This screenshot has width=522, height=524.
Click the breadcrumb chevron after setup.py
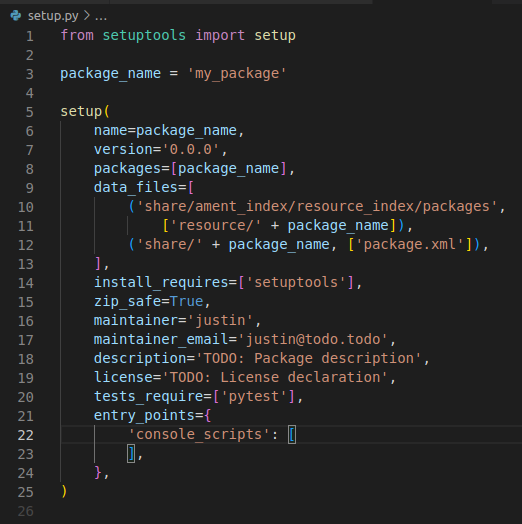pos(87,15)
